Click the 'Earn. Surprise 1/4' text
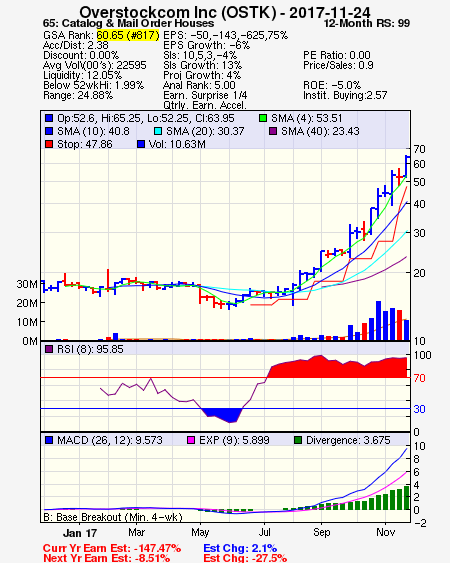The width and height of the screenshot is (450, 563). tap(205, 96)
